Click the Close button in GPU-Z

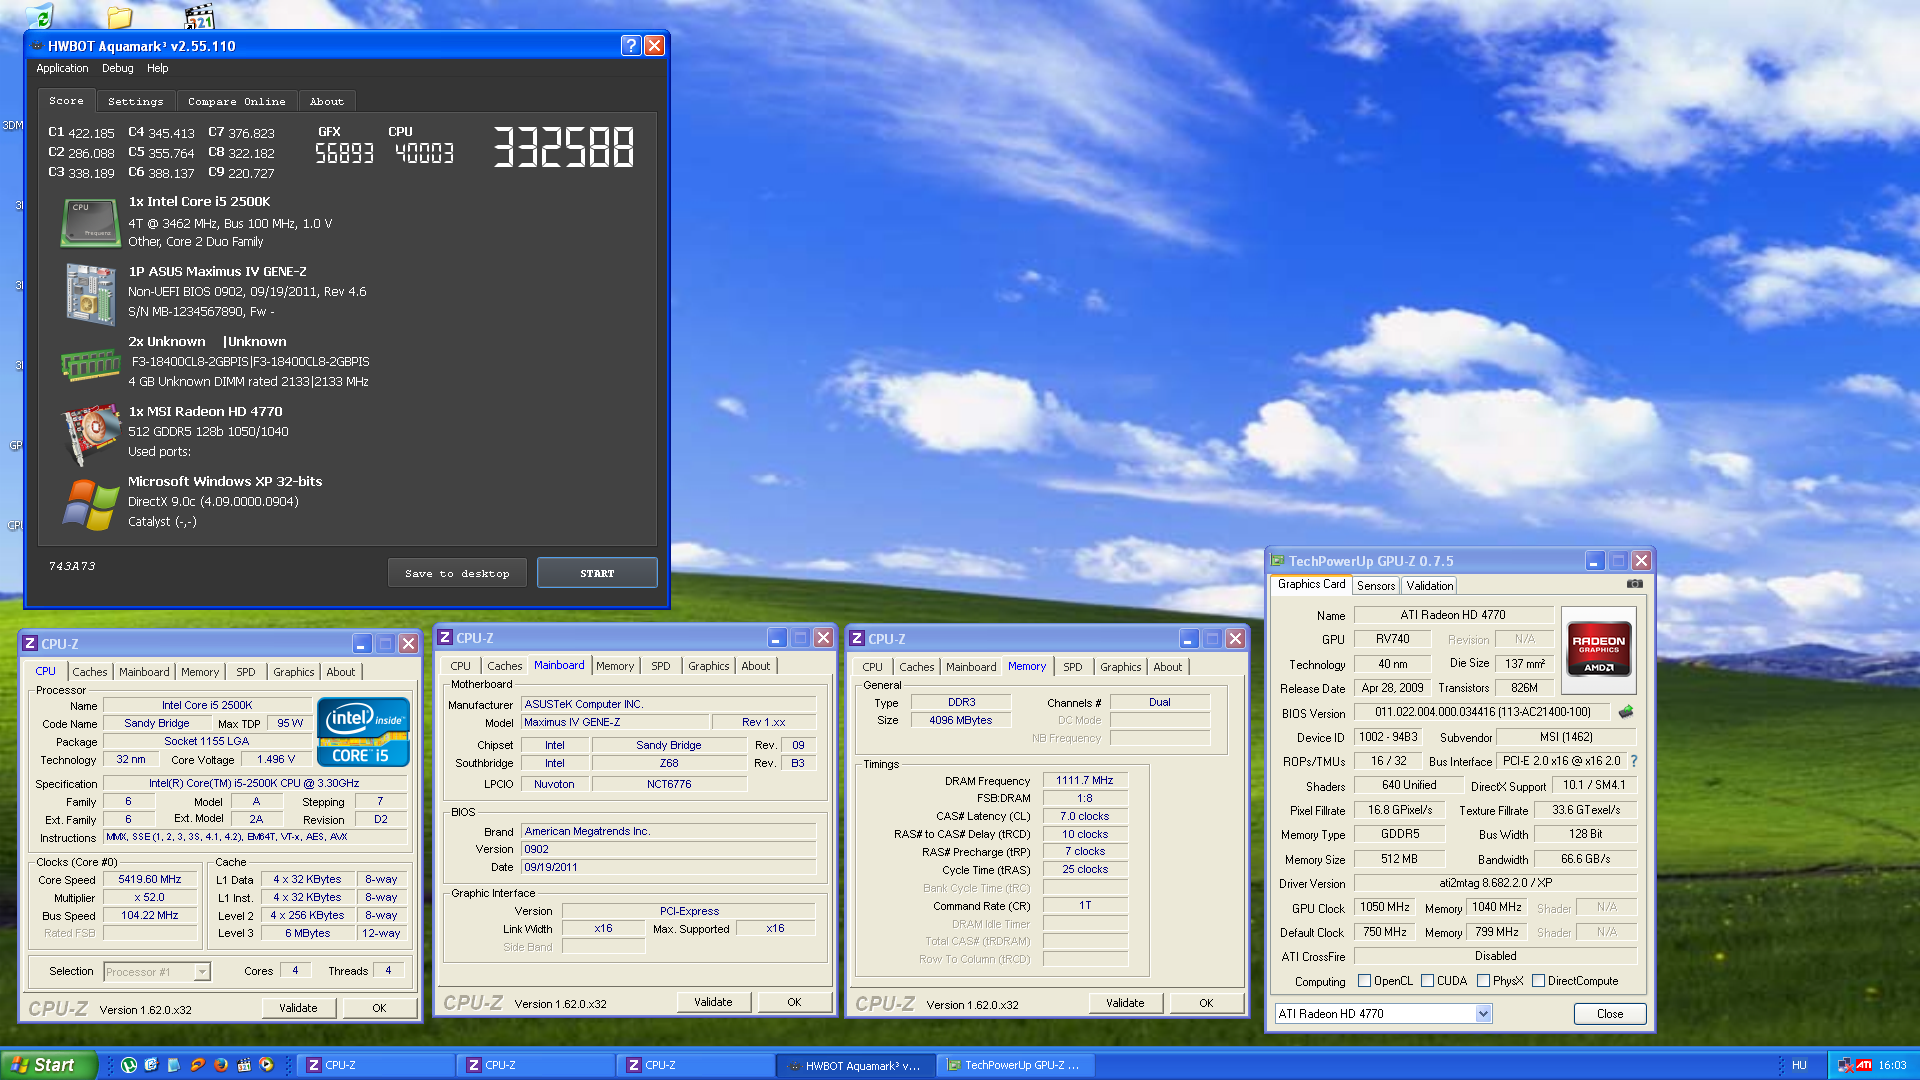click(x=1610, y=1014)
